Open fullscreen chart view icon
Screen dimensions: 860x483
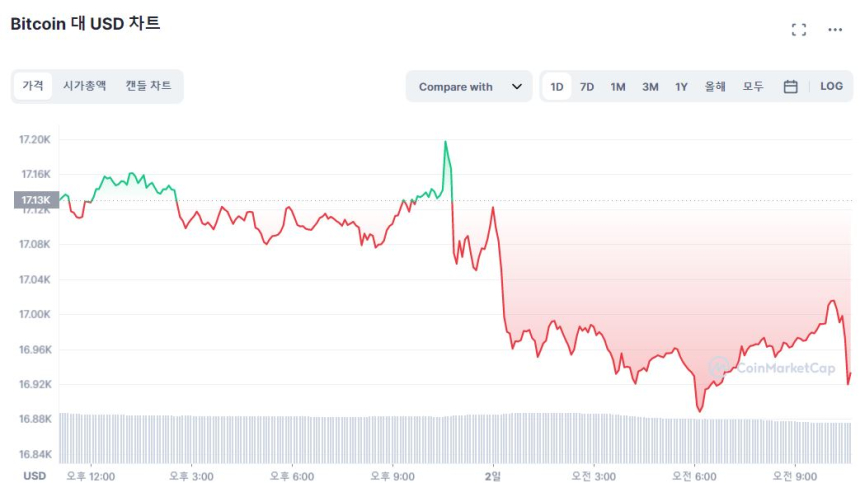pos(798,30)
